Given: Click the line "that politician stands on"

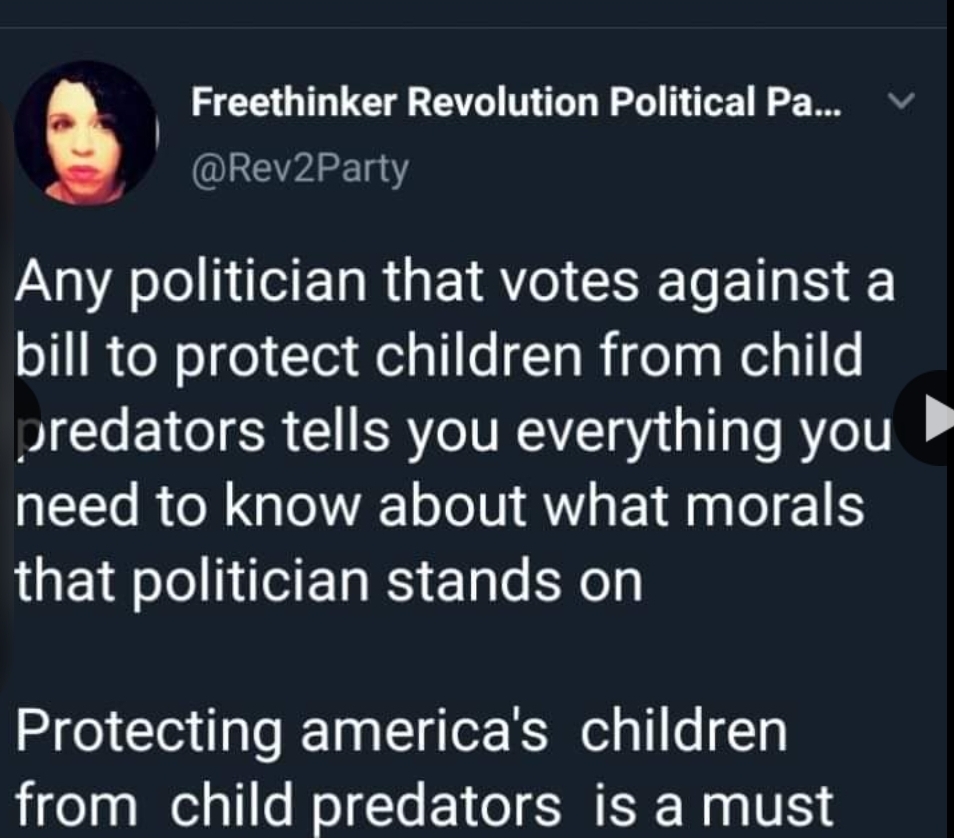Looking at the screenshot, I should click(x=329, y=580).
